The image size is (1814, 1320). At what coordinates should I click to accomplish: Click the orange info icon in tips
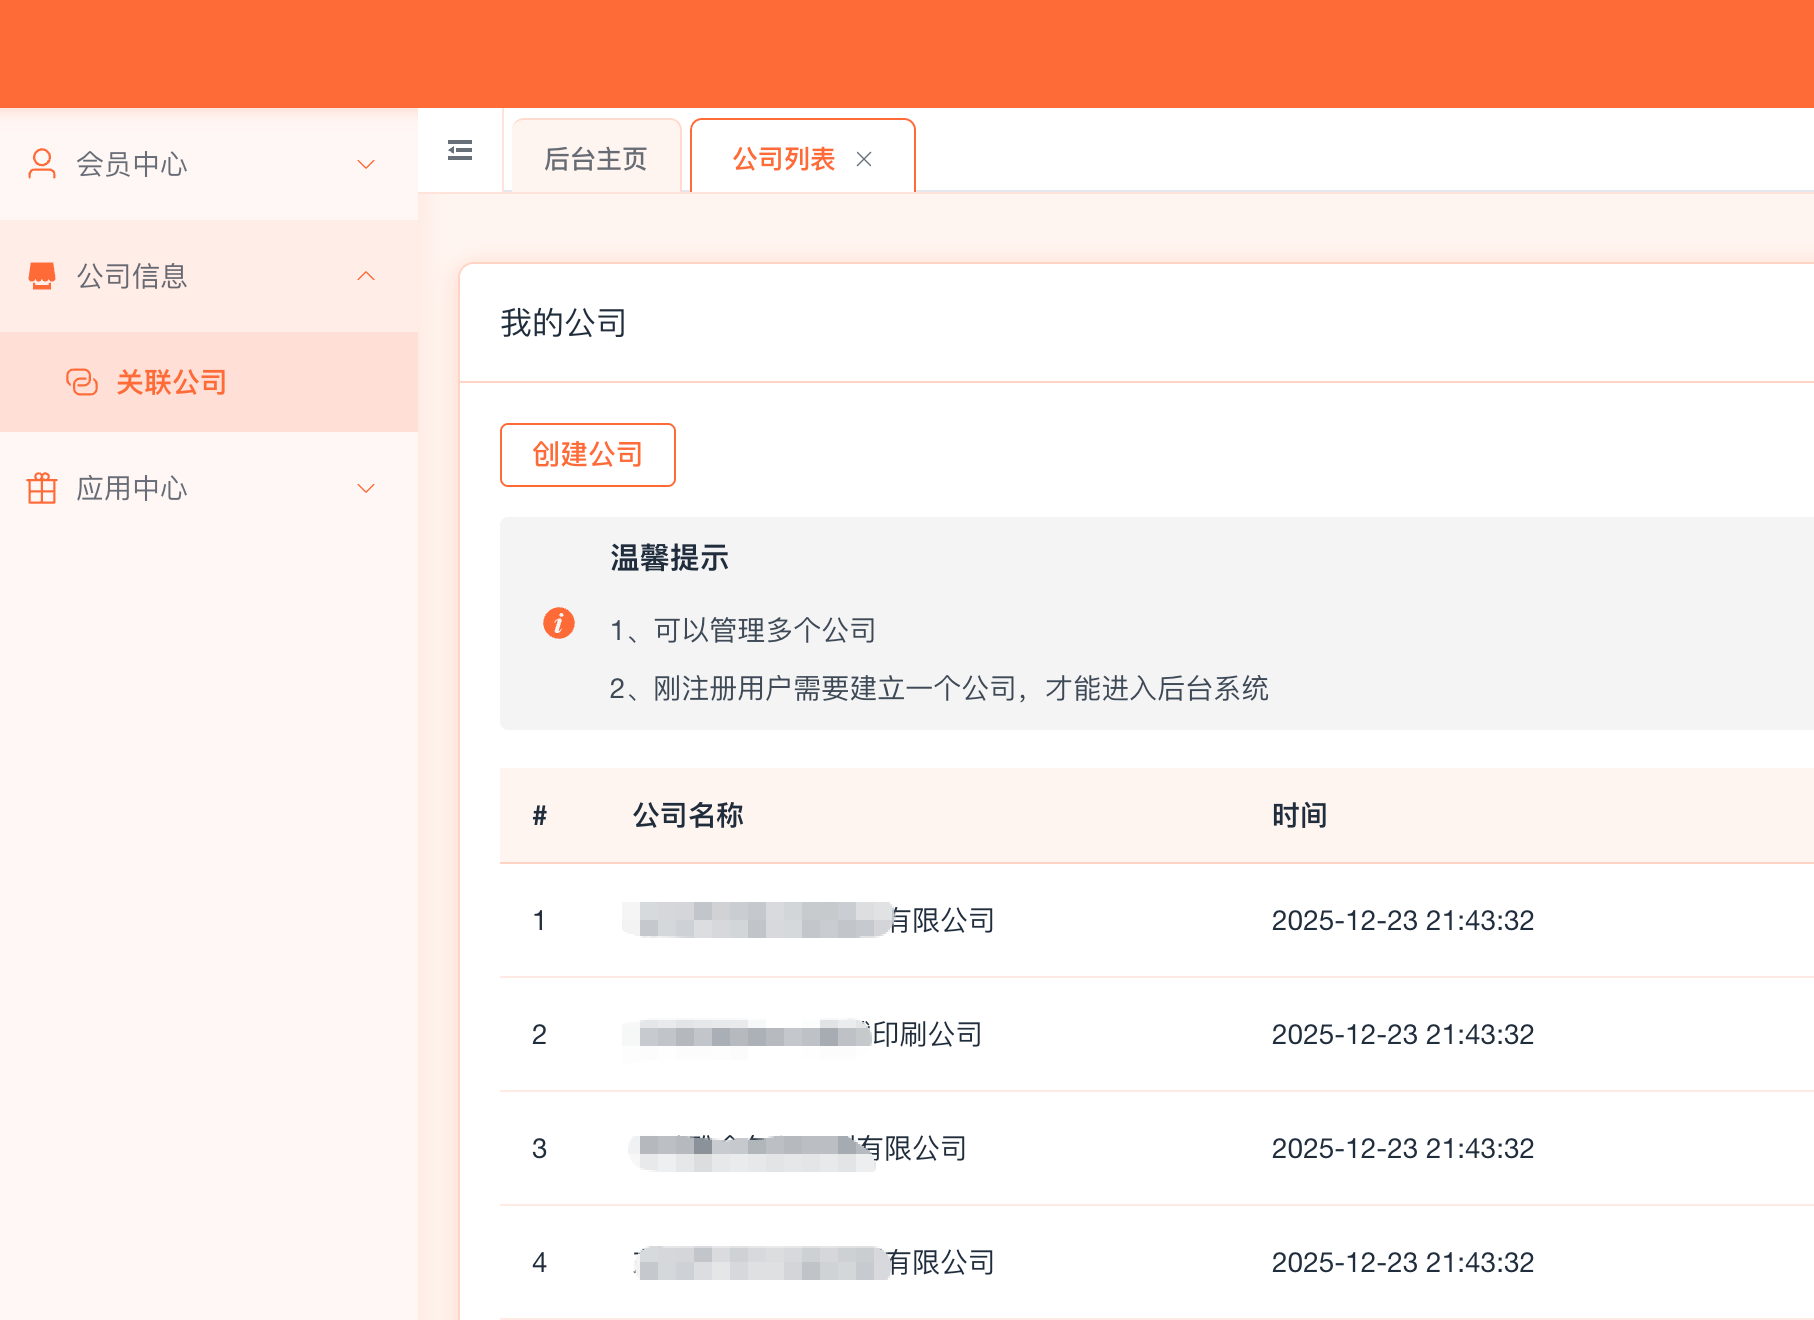(x=558, y=623)
